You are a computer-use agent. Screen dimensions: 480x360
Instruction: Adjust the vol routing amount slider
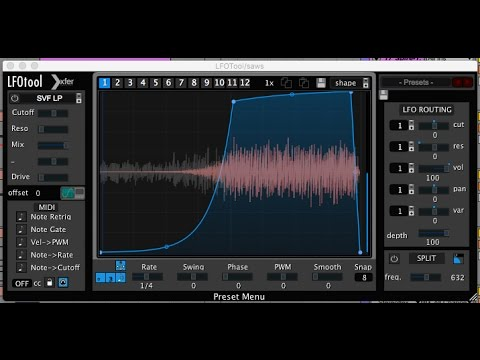[434, 168]
